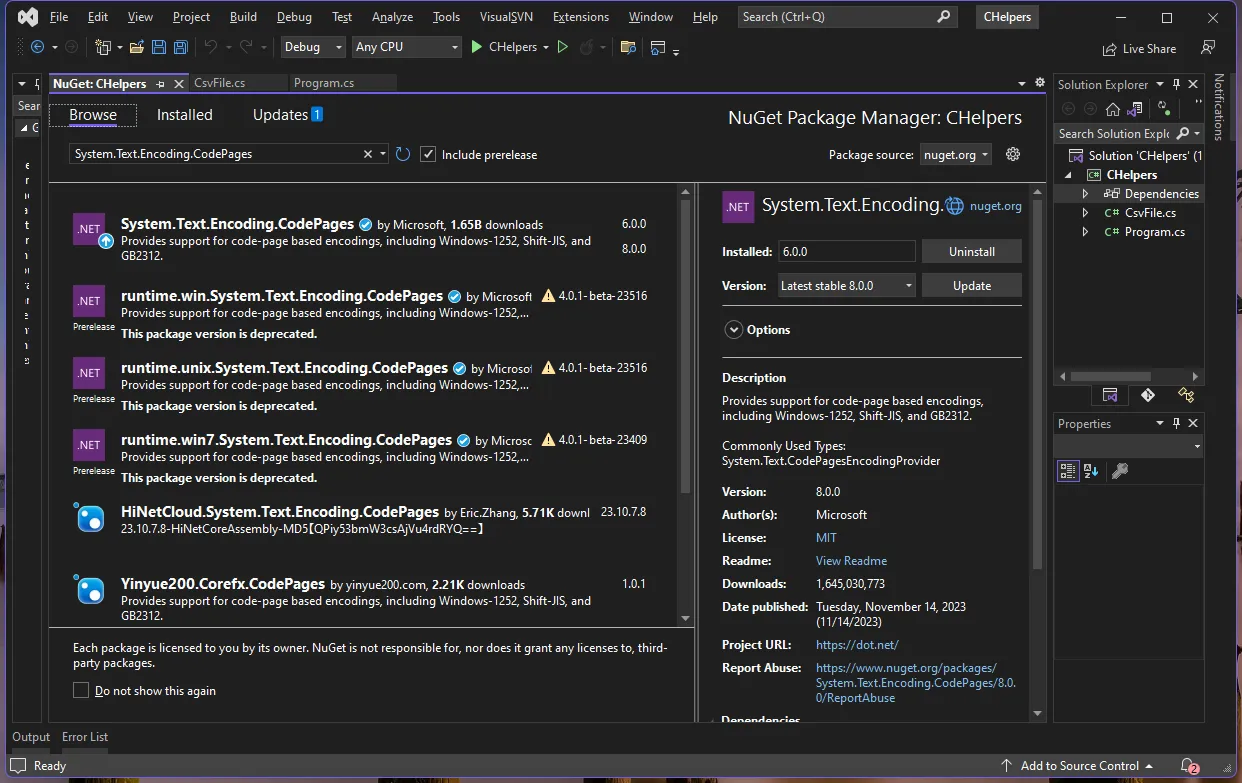Expand the Dependencies tree node

click(1086, 194)
